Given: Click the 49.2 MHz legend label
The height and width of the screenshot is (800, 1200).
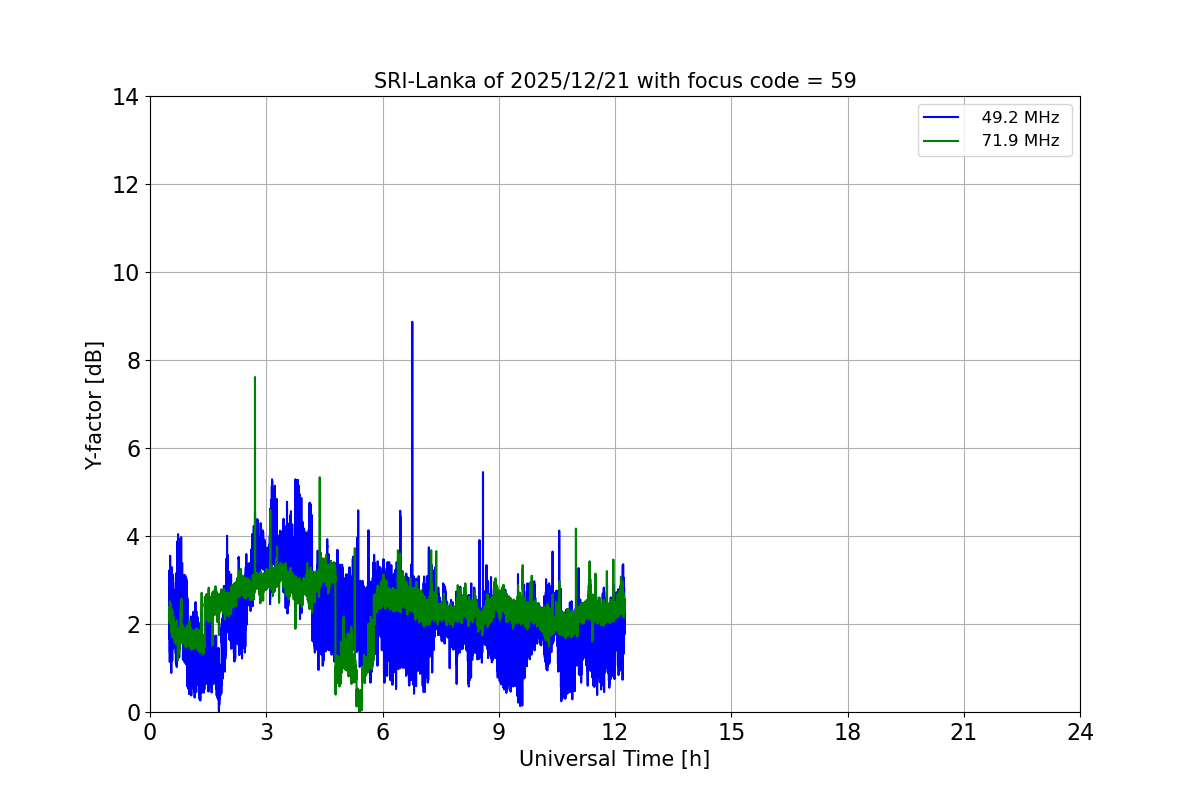Looking at the screenshot, I should click(1020, 118).
